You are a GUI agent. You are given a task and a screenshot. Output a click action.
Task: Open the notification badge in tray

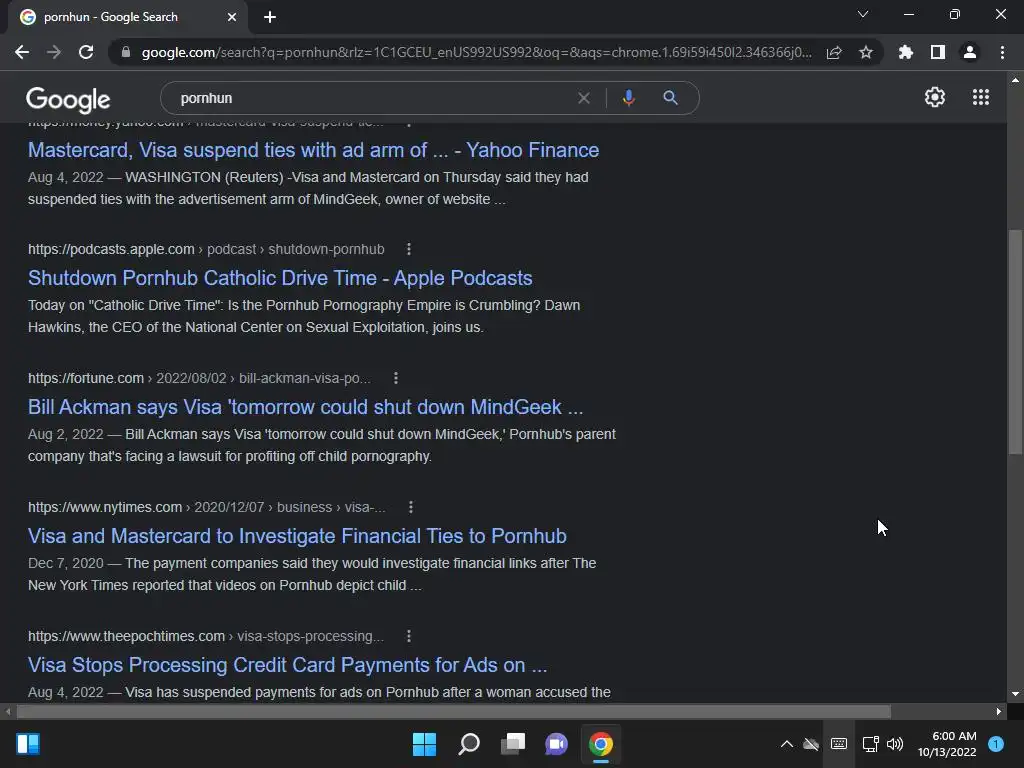pos(996,744)
